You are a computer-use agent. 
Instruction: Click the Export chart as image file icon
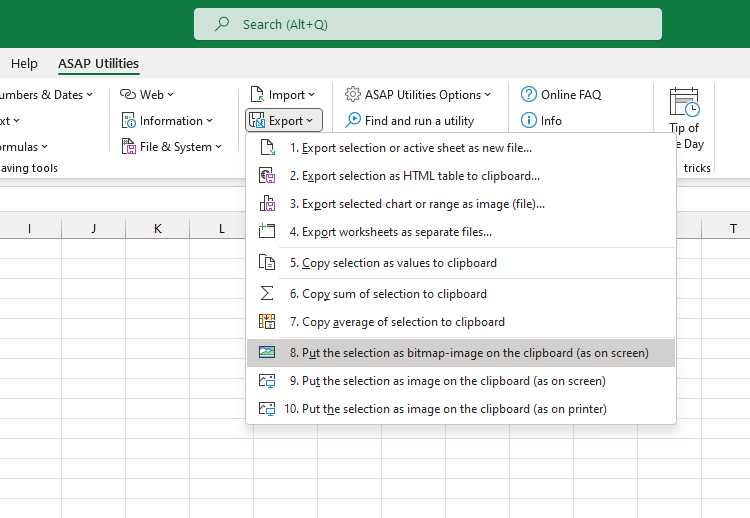(267, 203)
